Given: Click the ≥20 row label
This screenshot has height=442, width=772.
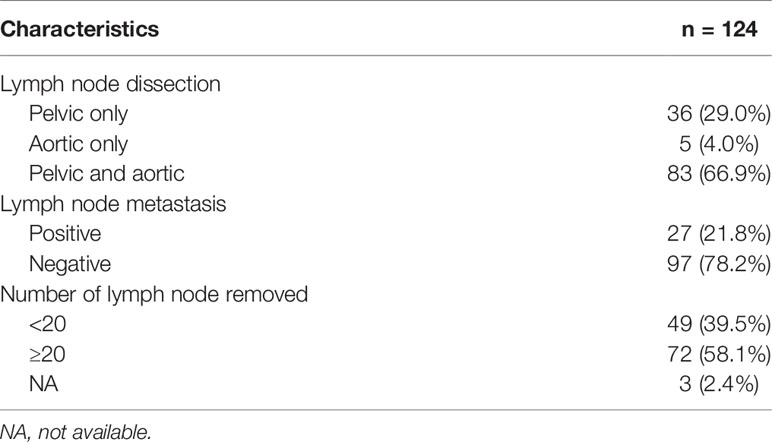Looking at the screenshot, I should [x=47, y=354].
